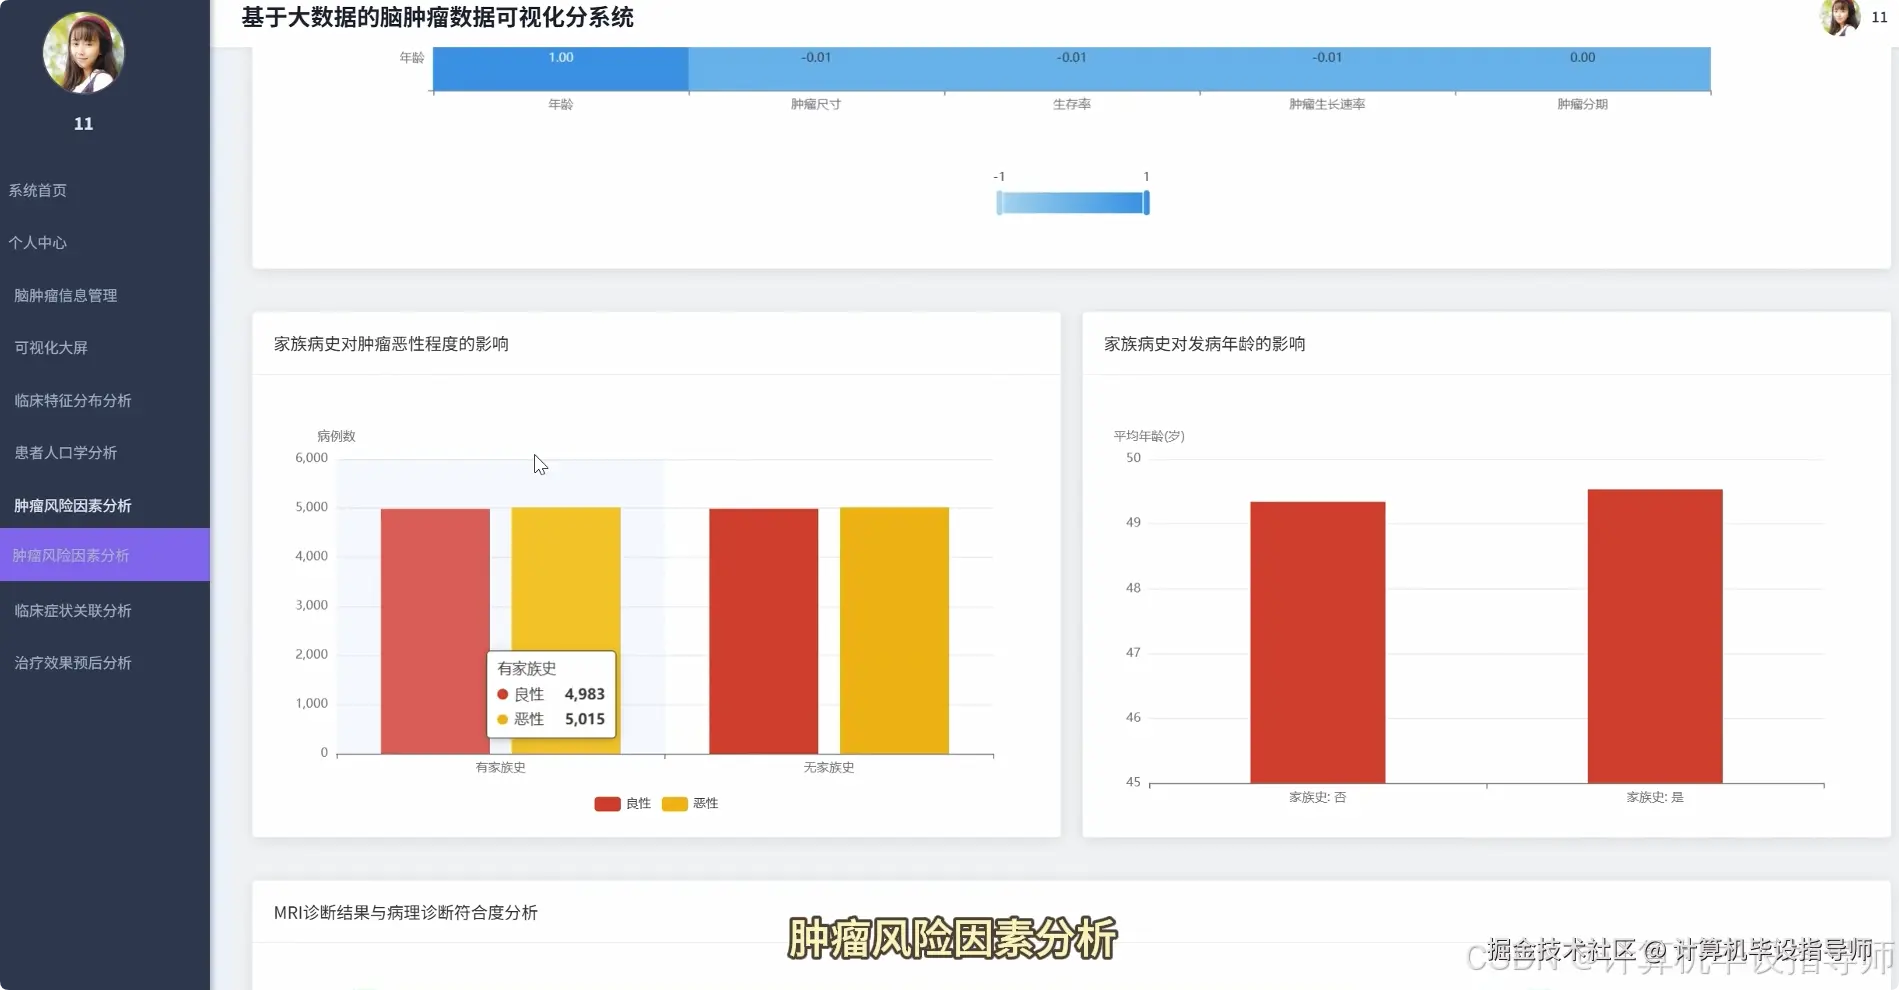Click the 生存率 -0.01 heatmap cell
This screenshot has height=990, width=1899.
1072,68
